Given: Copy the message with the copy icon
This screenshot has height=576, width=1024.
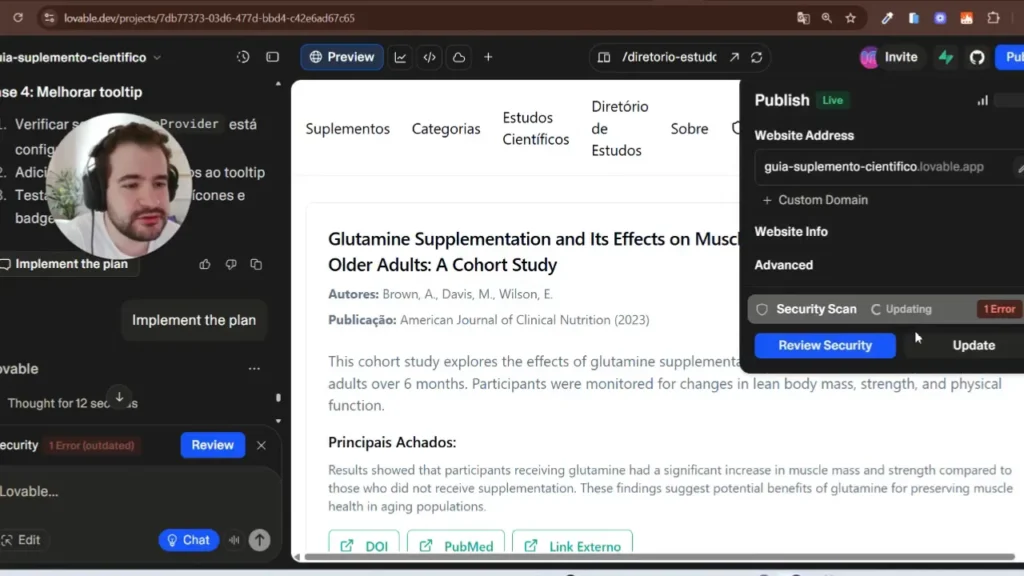Looking at the screenshot, I should coord(256,264).
